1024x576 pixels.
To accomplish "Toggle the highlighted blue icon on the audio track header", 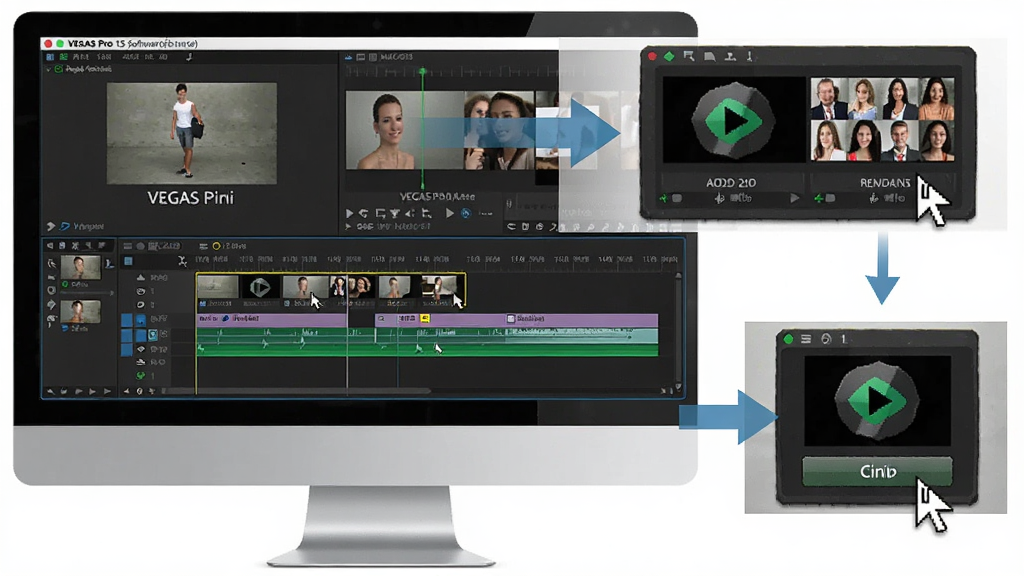I will (153, 334).
